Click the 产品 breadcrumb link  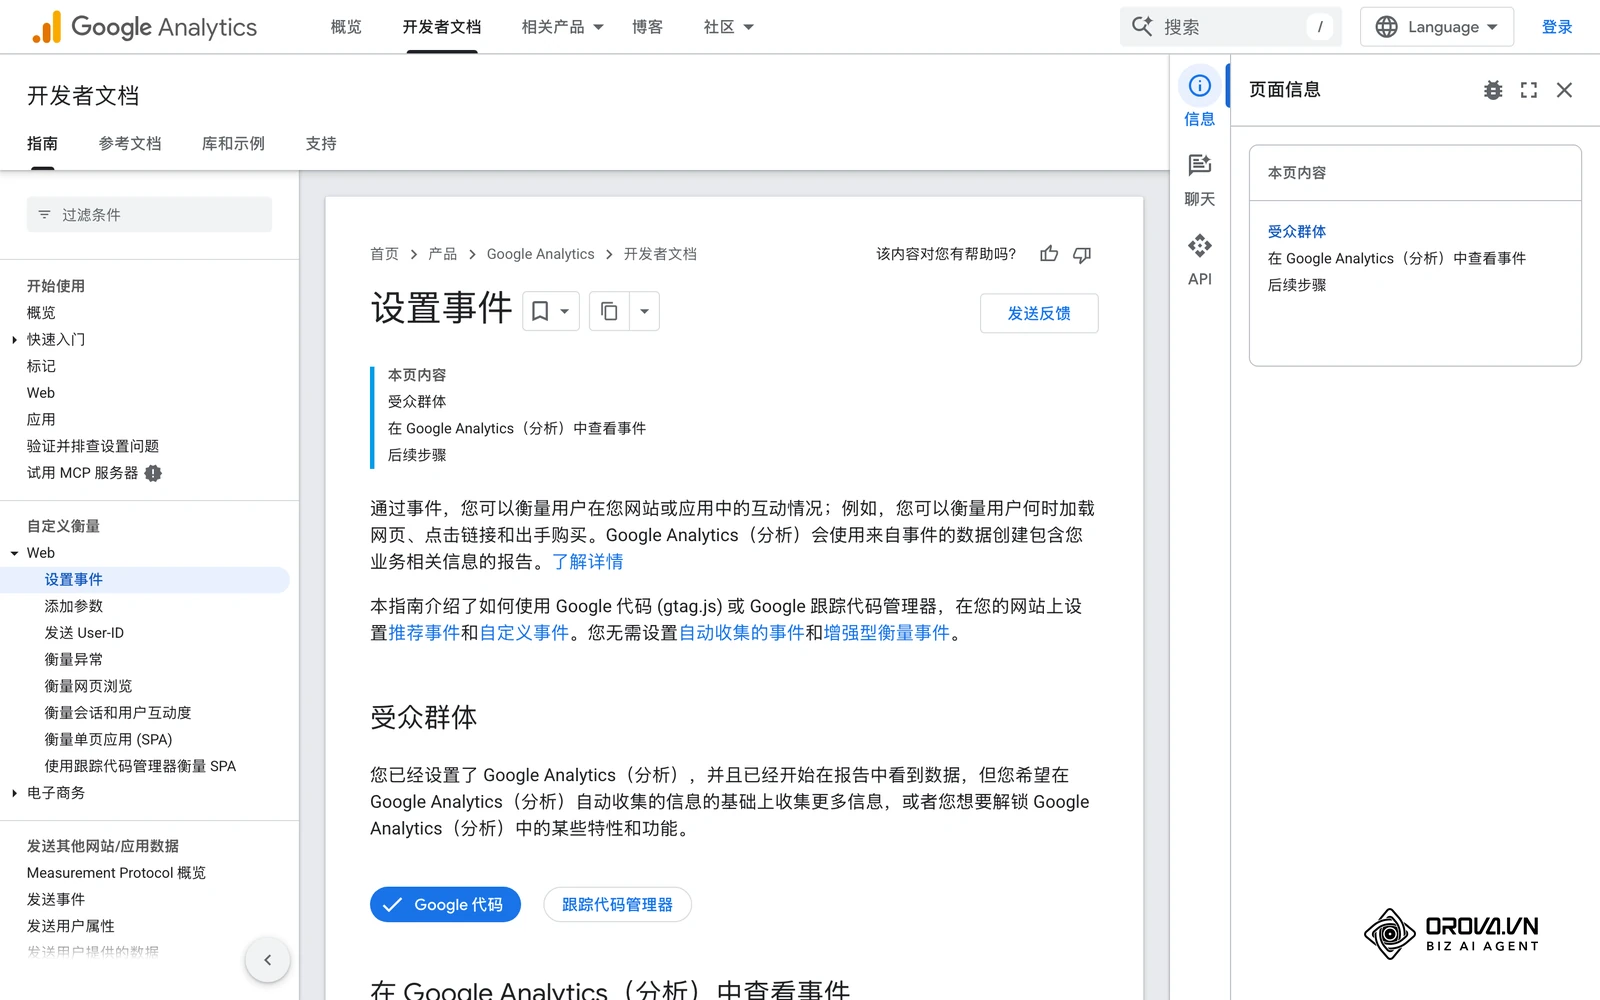(x=442, y=254)
